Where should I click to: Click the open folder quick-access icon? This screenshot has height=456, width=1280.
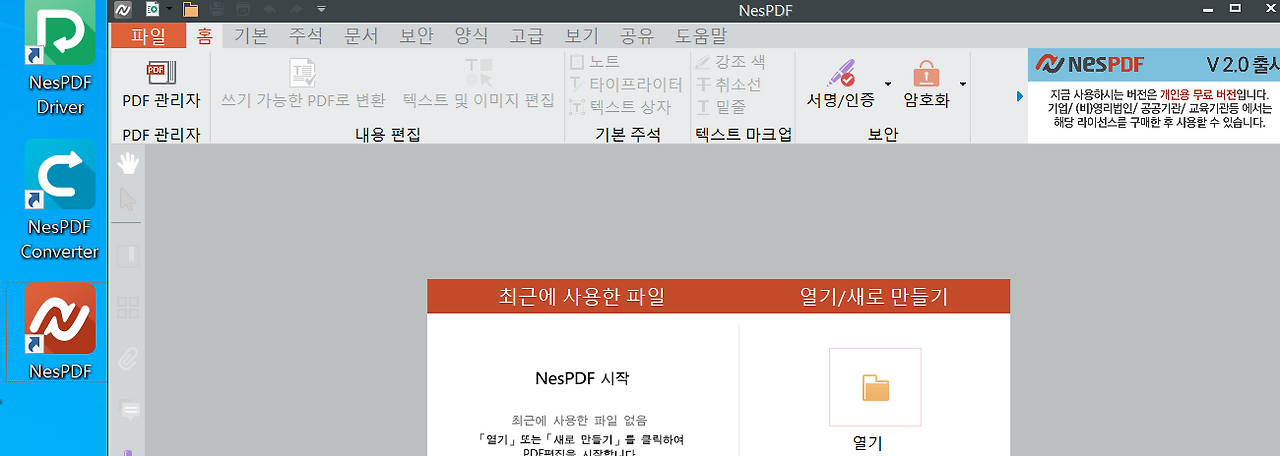point(190,10)
